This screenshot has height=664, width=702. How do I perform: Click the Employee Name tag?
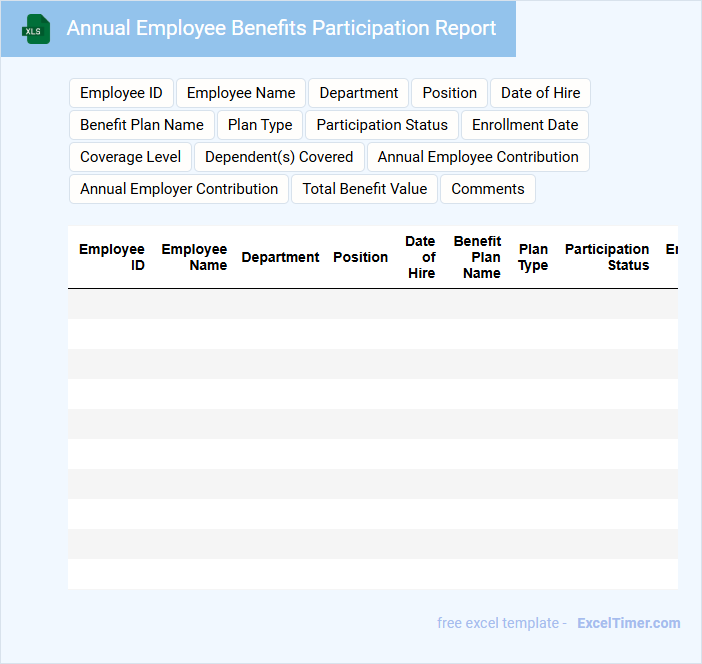(x=241, y=93)
